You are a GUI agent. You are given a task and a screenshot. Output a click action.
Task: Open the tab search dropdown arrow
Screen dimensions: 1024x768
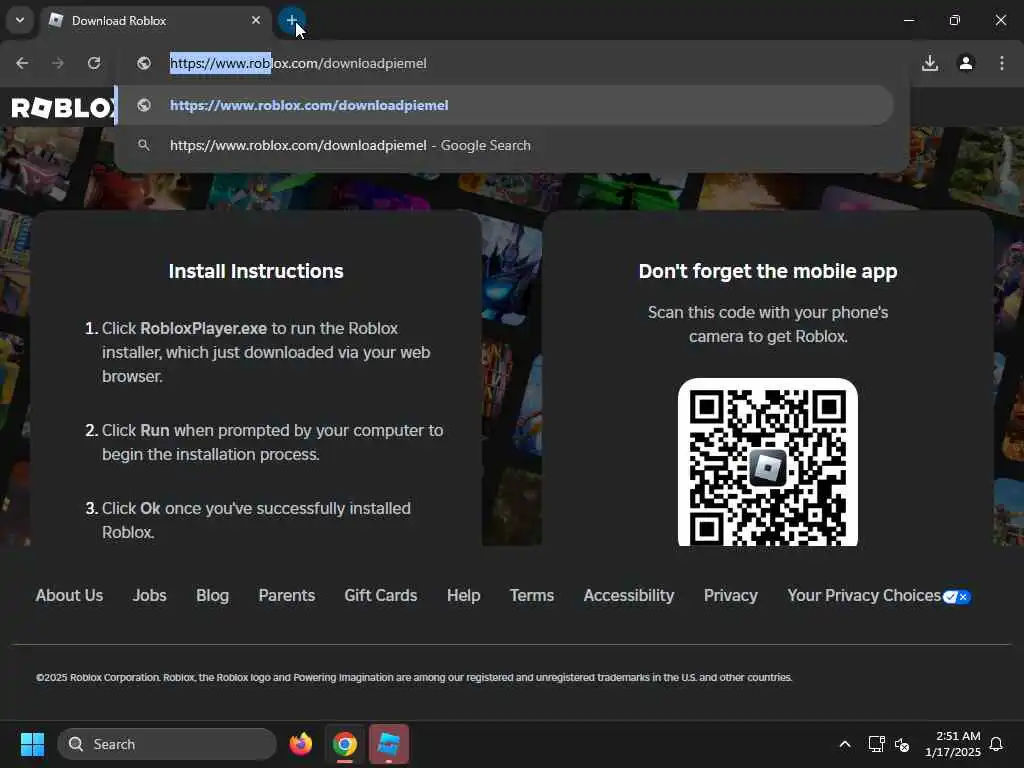(20, 20)
